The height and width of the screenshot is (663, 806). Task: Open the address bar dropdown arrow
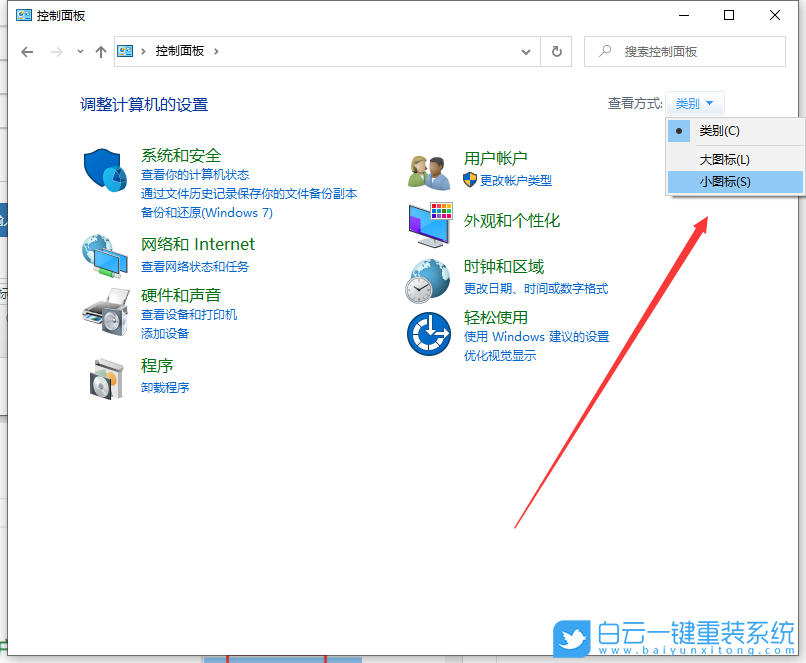click(526, 51)
